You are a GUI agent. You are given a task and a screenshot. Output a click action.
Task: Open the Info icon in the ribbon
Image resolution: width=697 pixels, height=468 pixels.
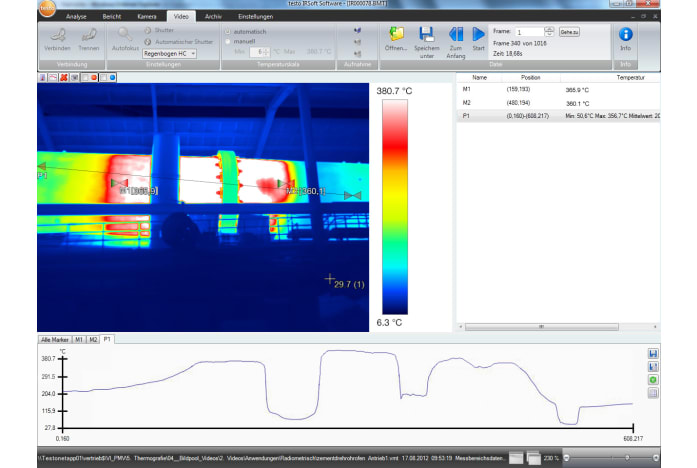(626, 35)
